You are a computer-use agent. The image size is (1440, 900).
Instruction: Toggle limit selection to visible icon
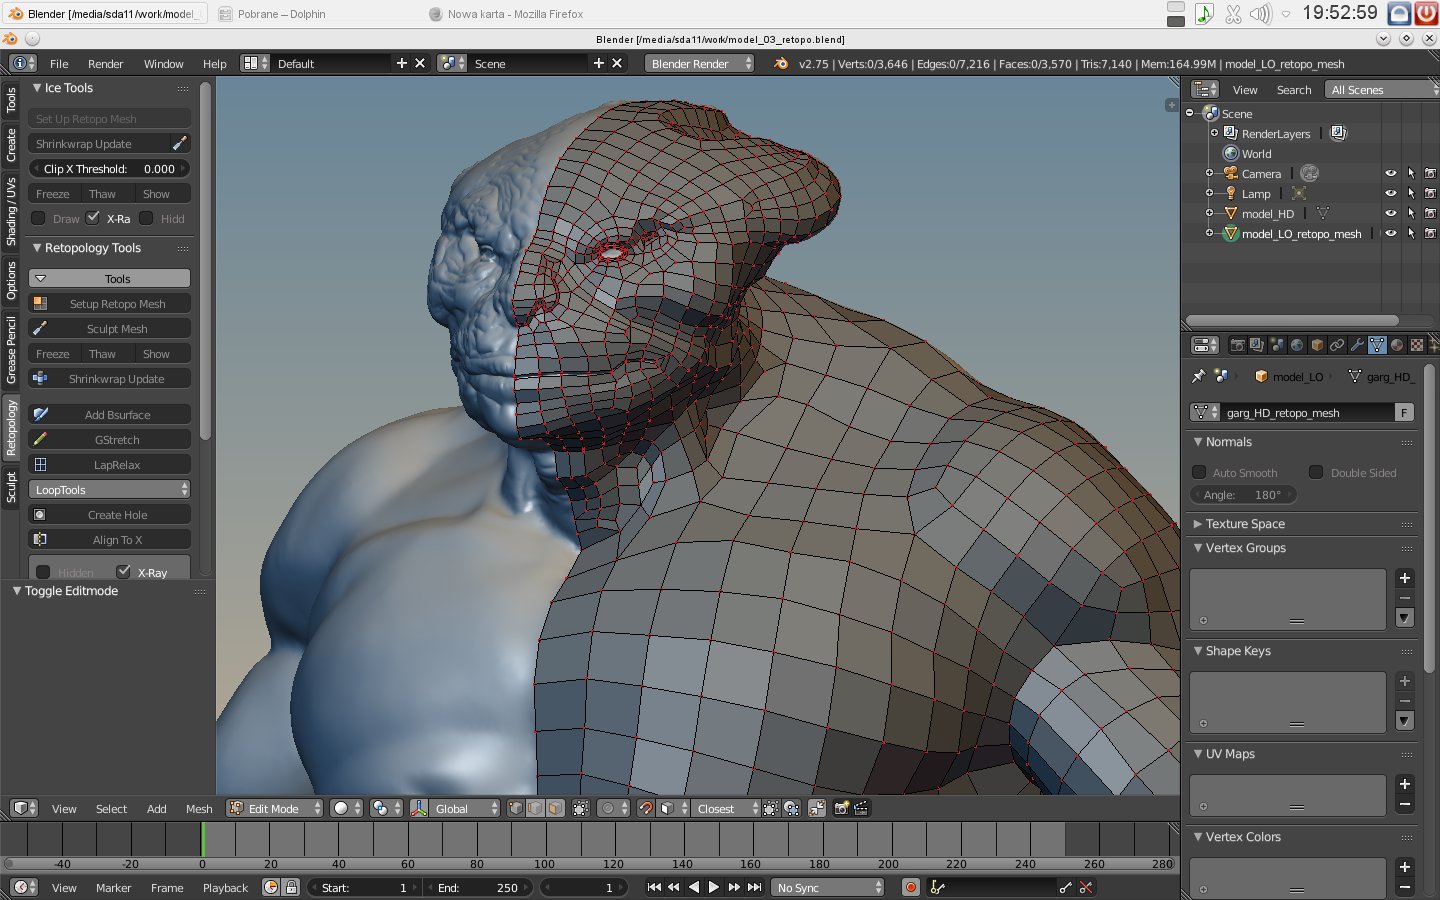(581, 808)
